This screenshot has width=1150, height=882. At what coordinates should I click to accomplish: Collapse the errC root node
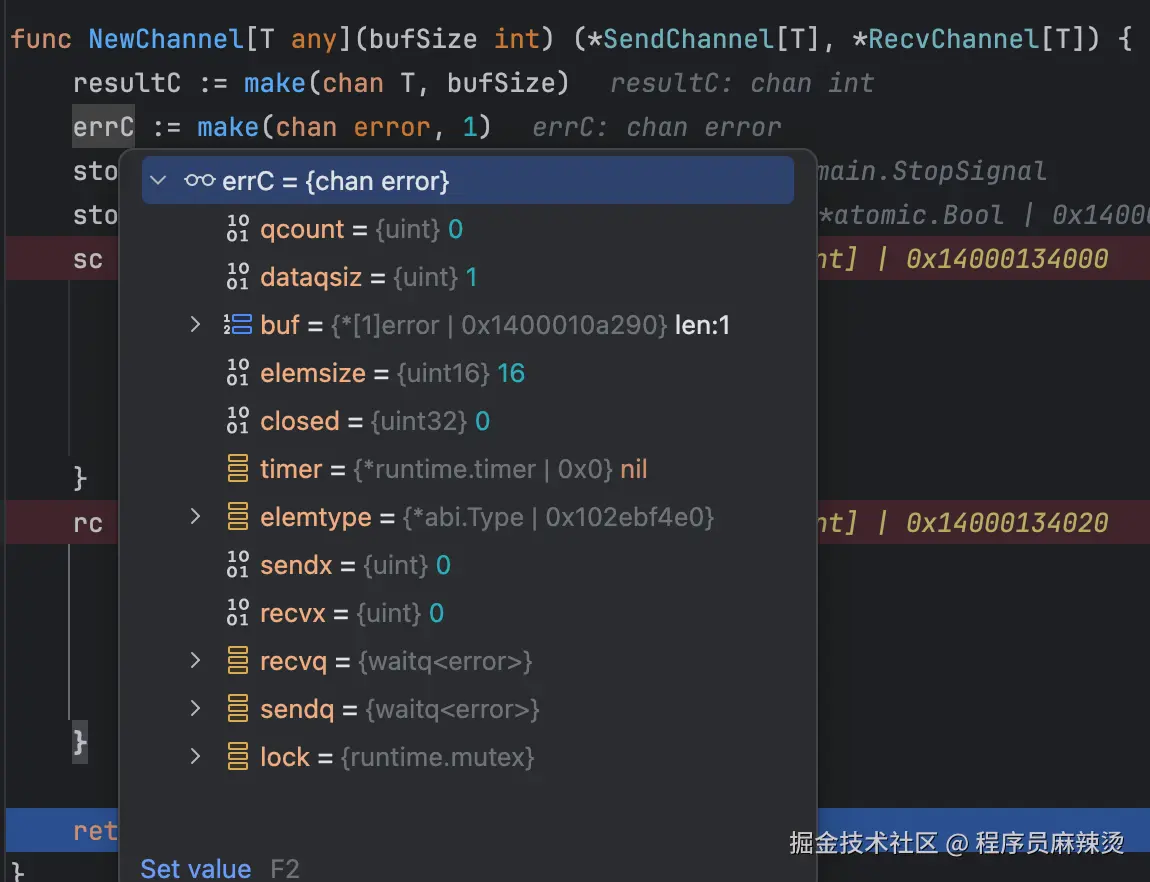pos(158,181)
